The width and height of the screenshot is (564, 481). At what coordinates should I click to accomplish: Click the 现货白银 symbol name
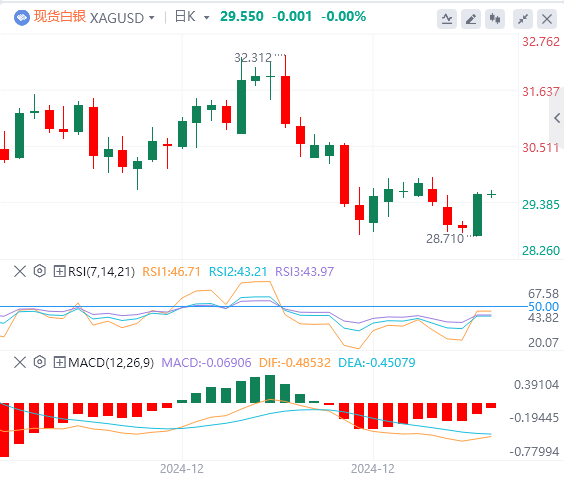coord(60,17)
